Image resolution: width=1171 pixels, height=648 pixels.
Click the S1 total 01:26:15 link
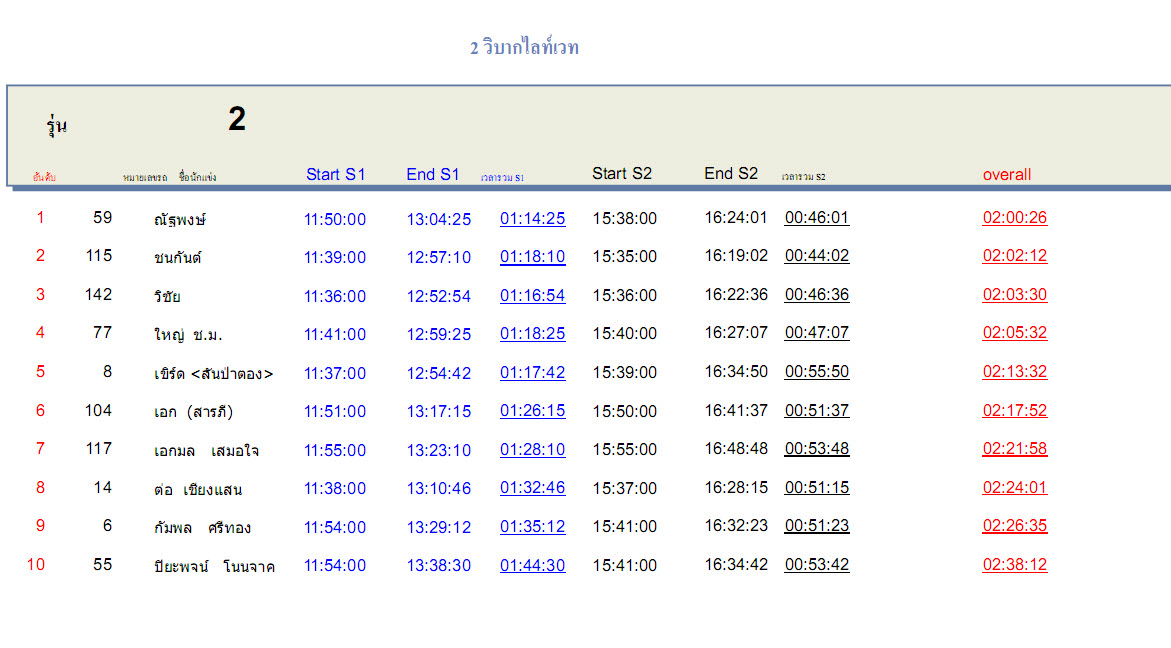[x=532, y=411]
